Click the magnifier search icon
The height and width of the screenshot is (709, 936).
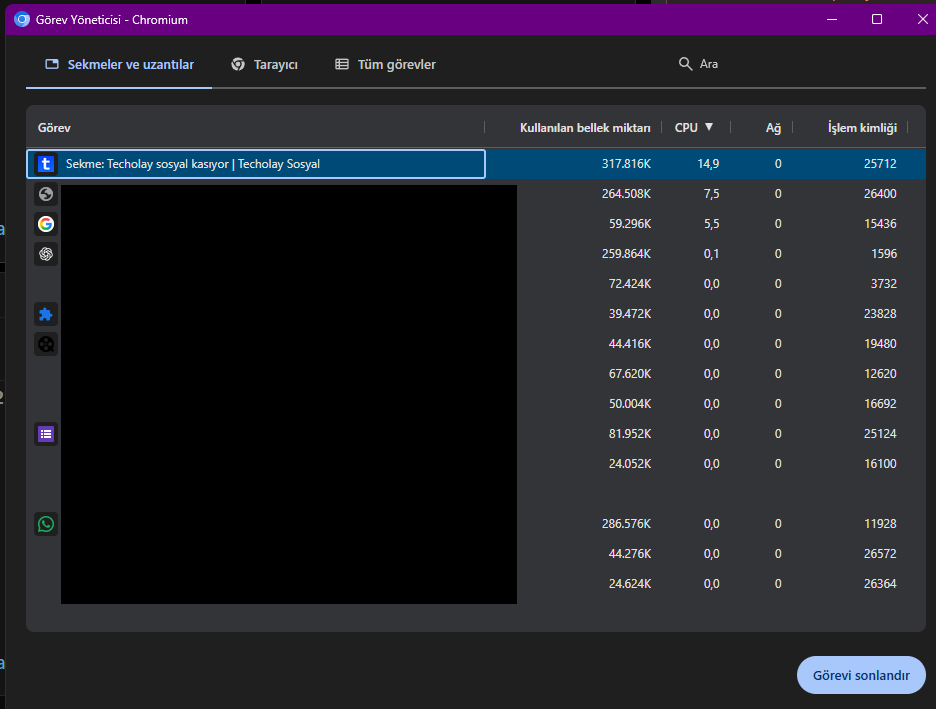685,64
